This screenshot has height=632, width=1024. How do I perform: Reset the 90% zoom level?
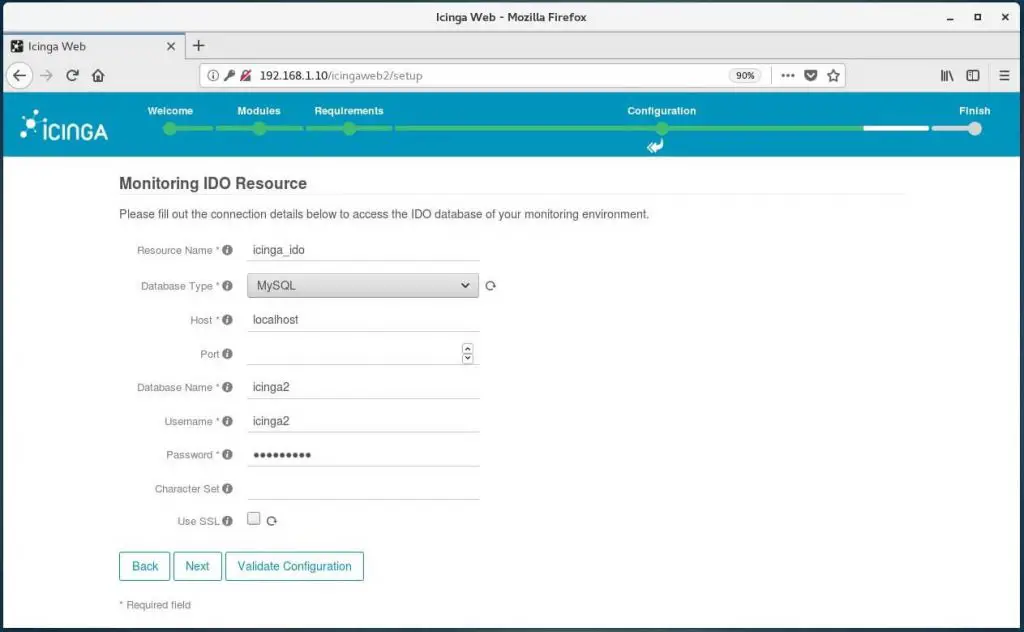click(744, 76)
